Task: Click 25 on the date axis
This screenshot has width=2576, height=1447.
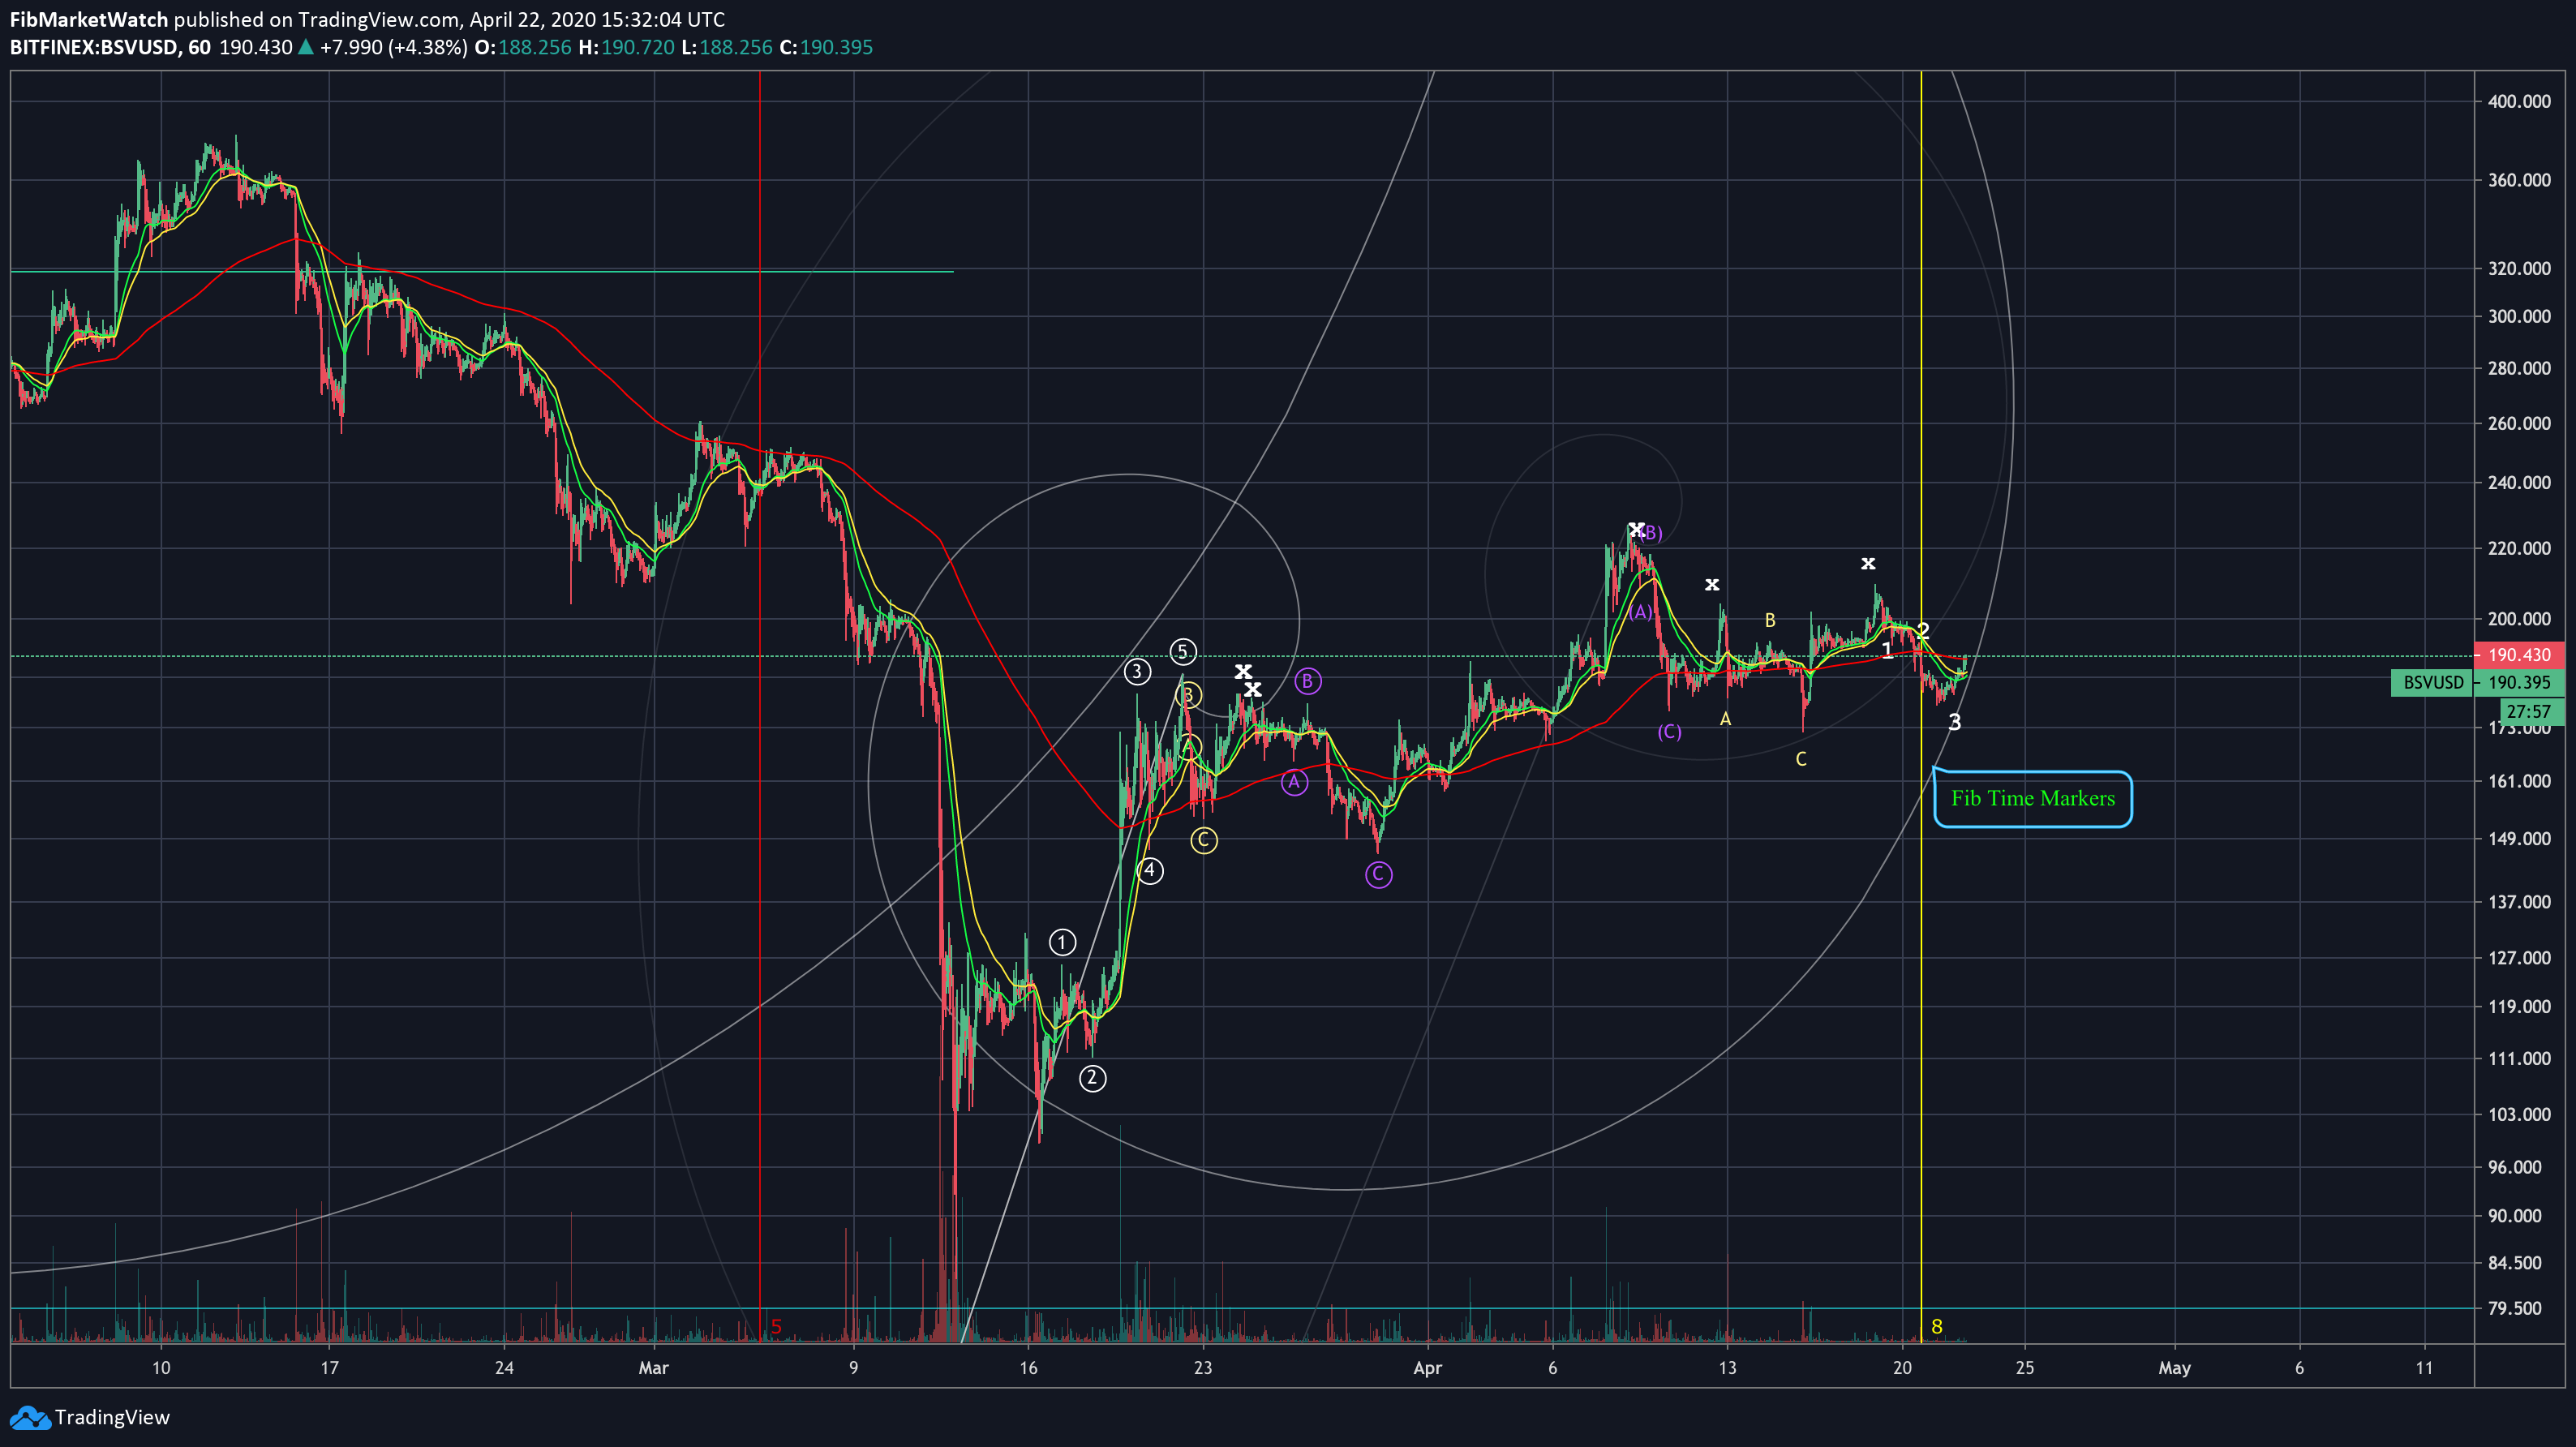Action: [2024, 1368]
